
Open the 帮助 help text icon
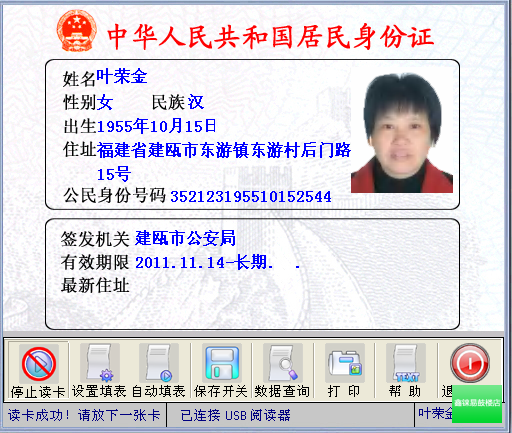pos(406,364)
